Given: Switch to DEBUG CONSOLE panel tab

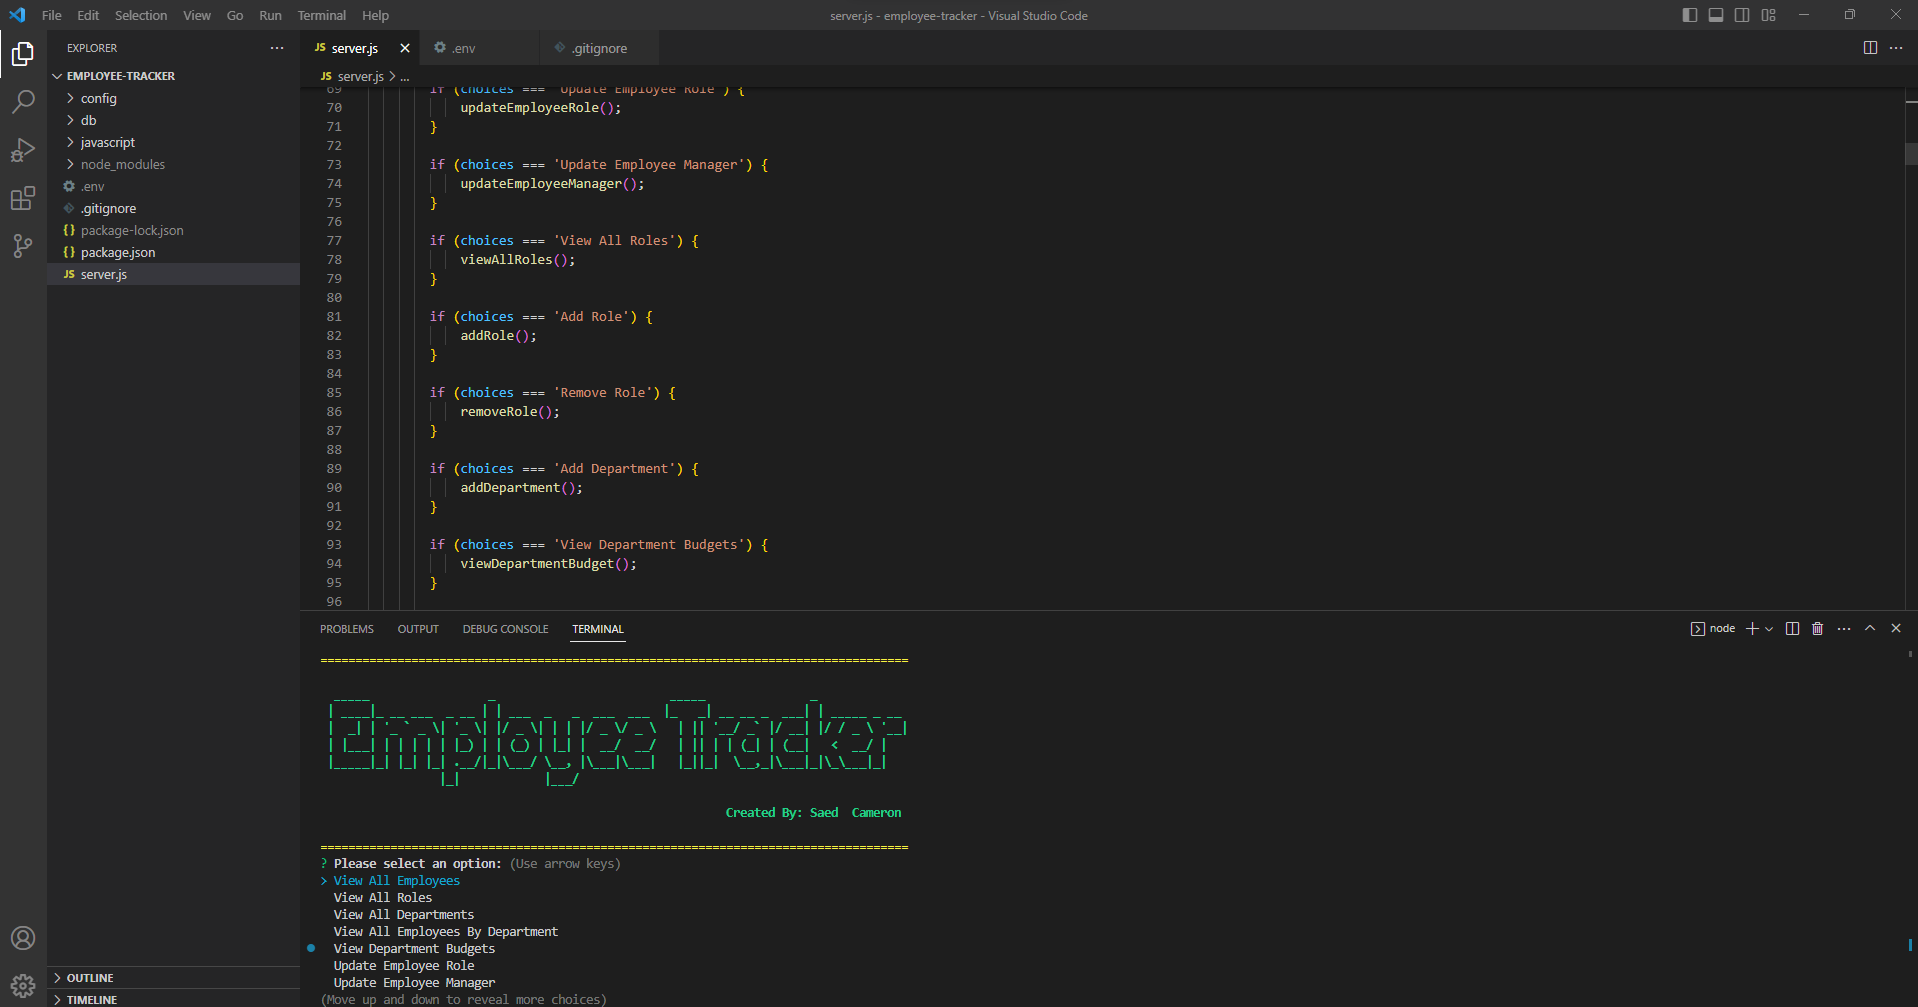Looking at the screenshot, I should coord(505,629).
